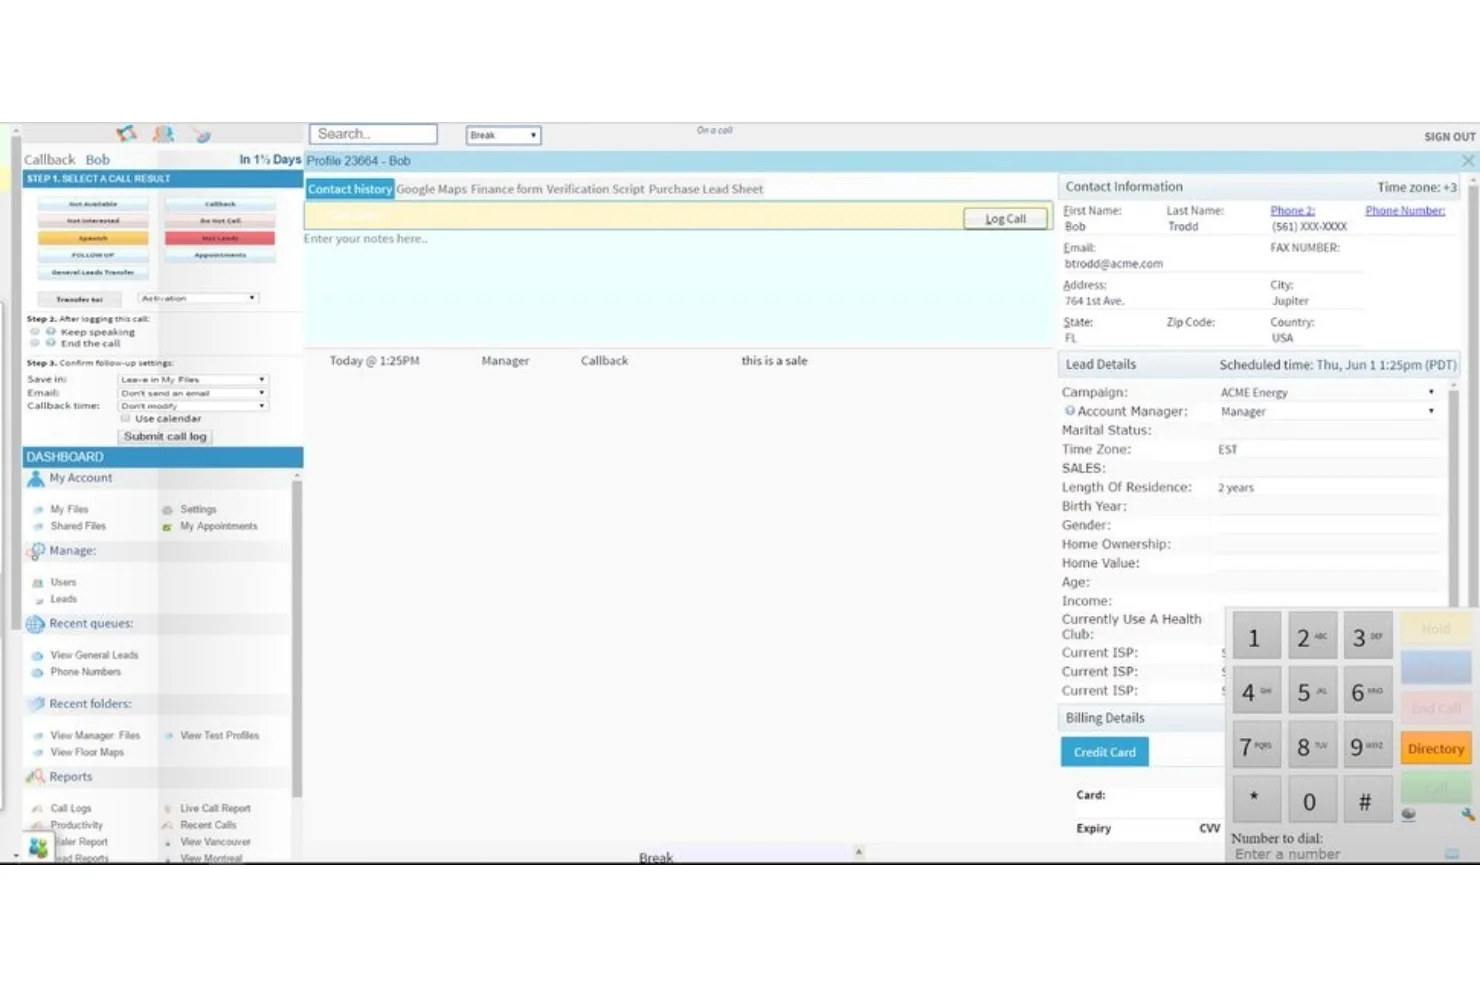Click the Search field at the top

point(373,133)
